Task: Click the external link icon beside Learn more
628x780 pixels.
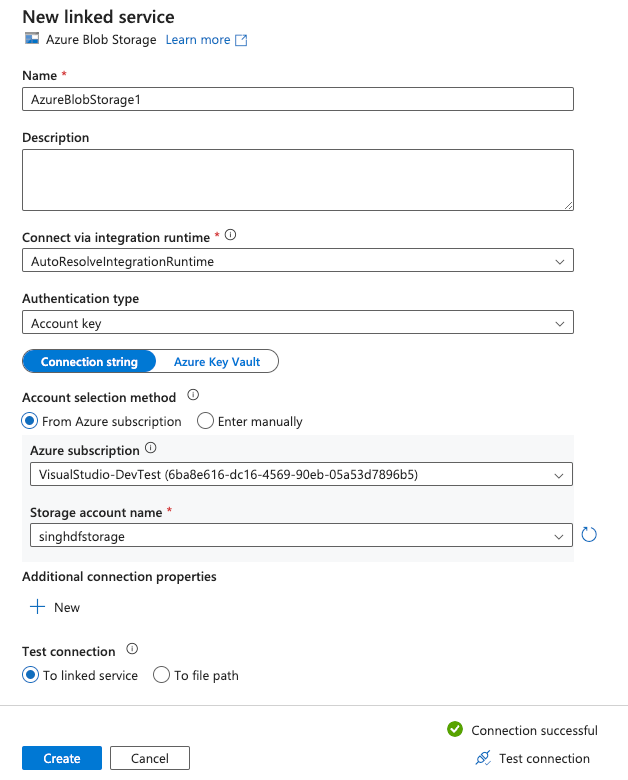Action: pos(241,40)
